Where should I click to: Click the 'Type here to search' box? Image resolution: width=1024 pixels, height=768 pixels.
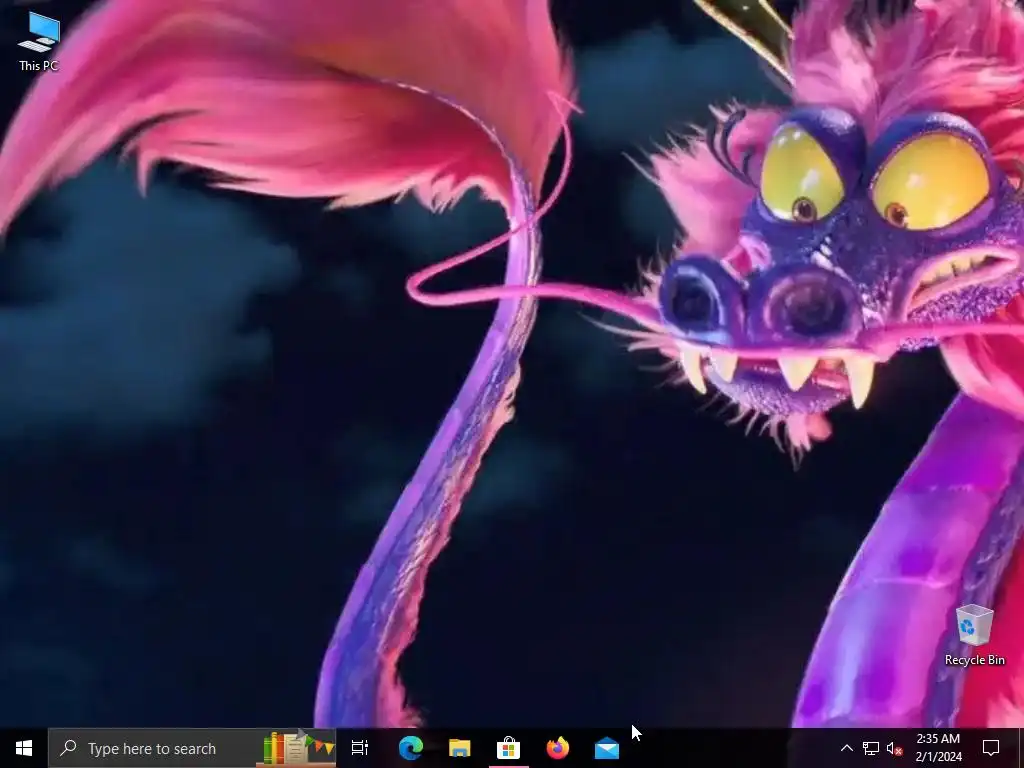[x=192, y=748]
